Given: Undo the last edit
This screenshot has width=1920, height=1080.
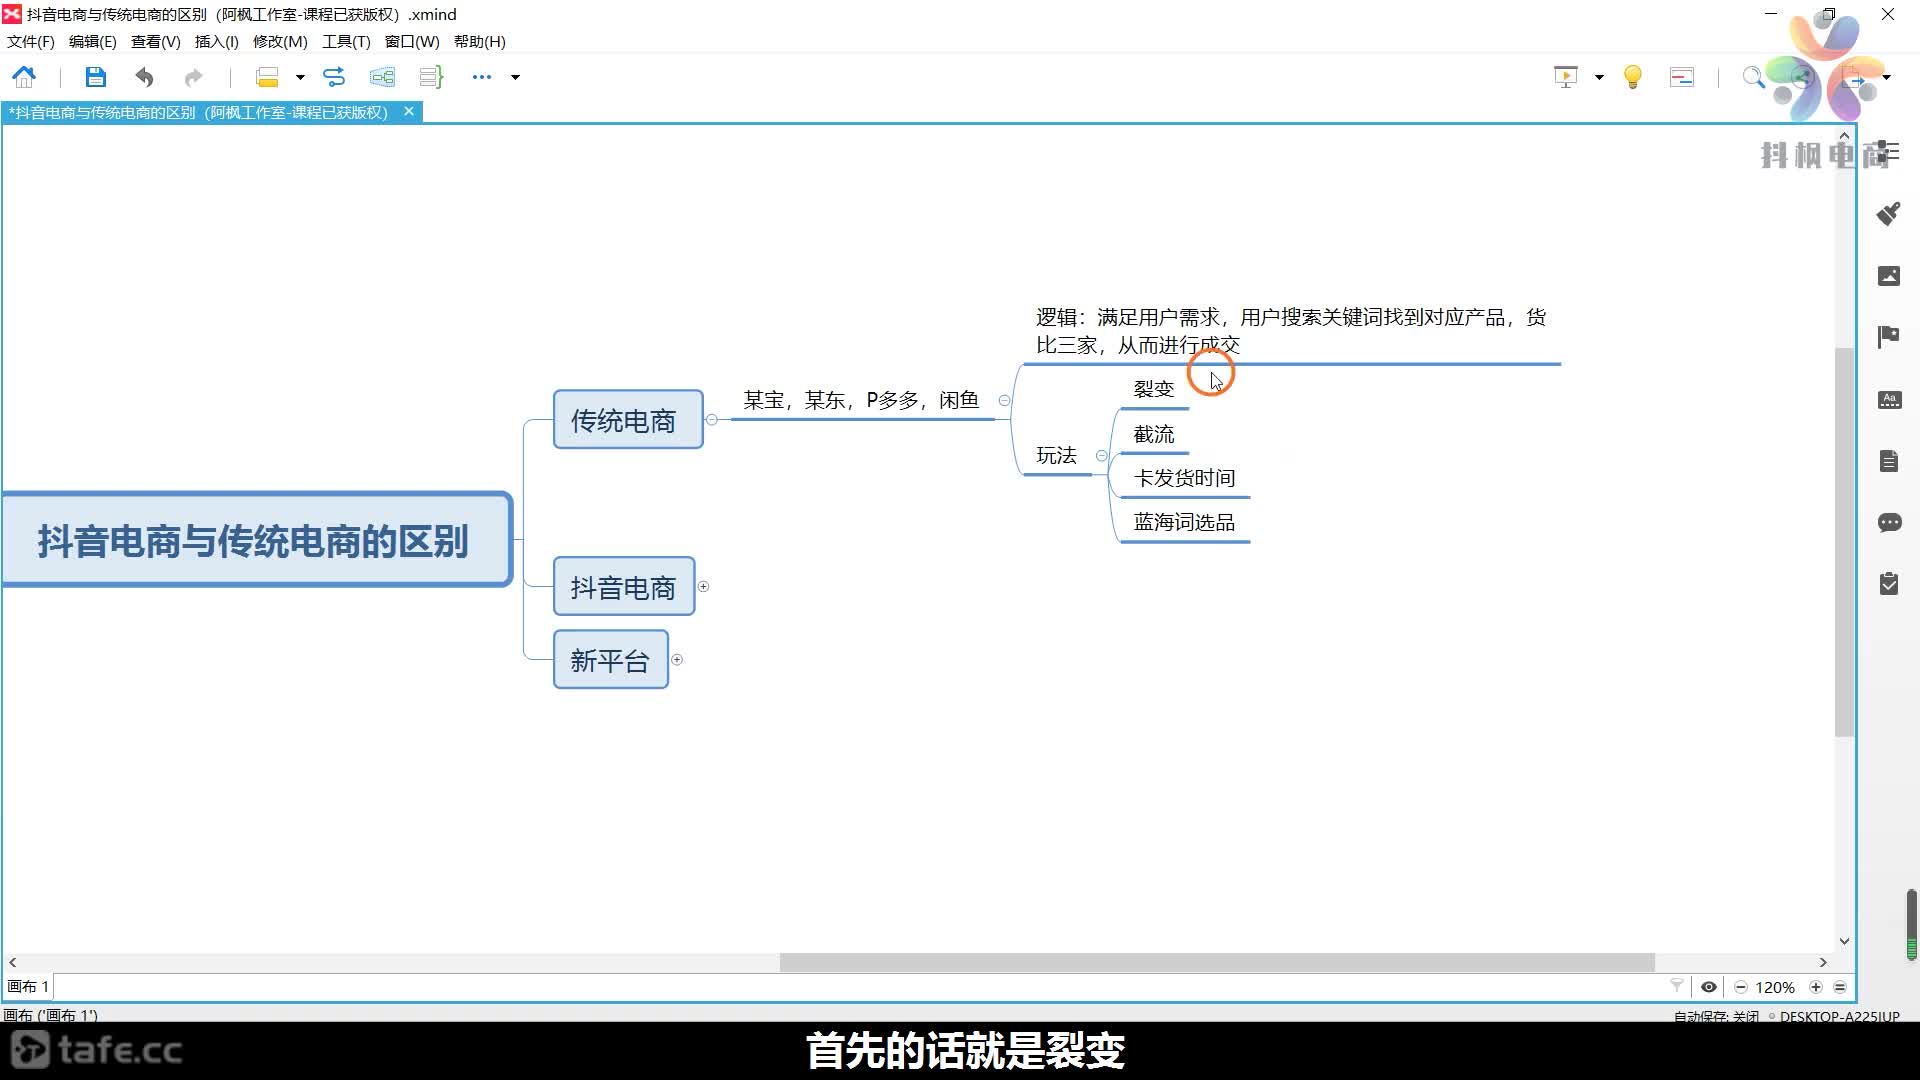Looking at the screenshot, I should [x=145, y=77].
